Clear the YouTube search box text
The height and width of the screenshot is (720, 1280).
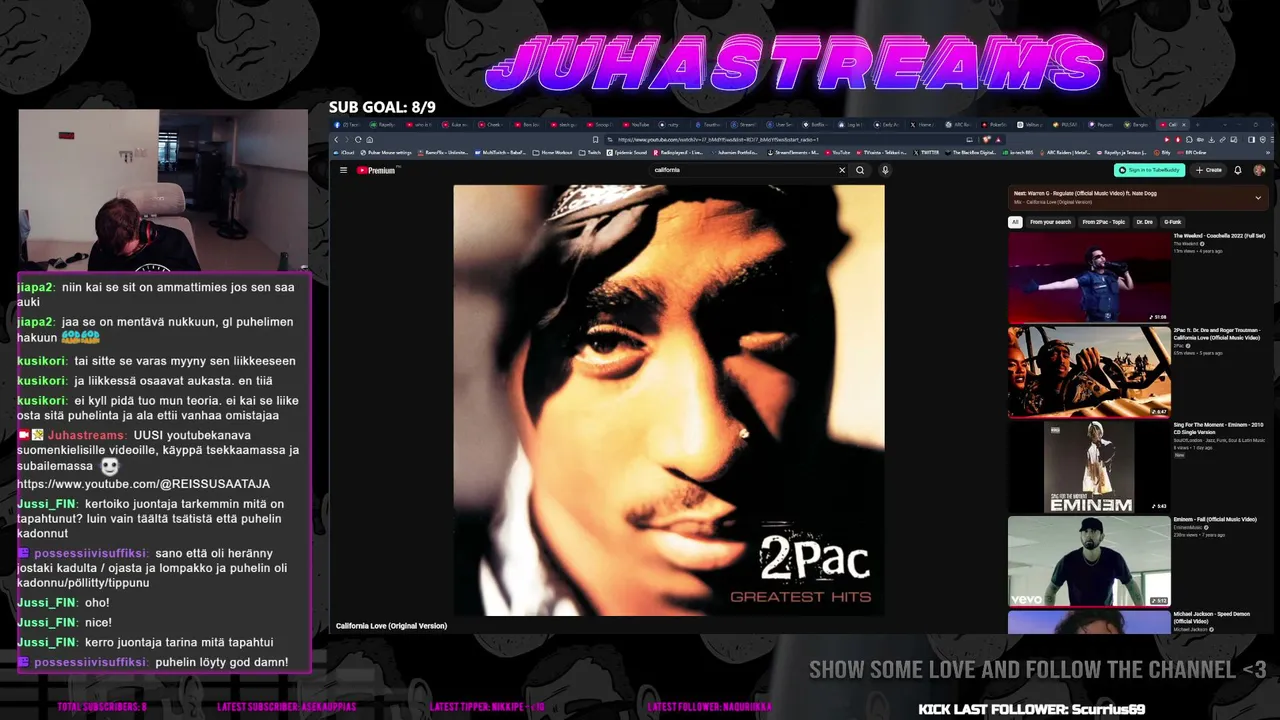(842, 170)
